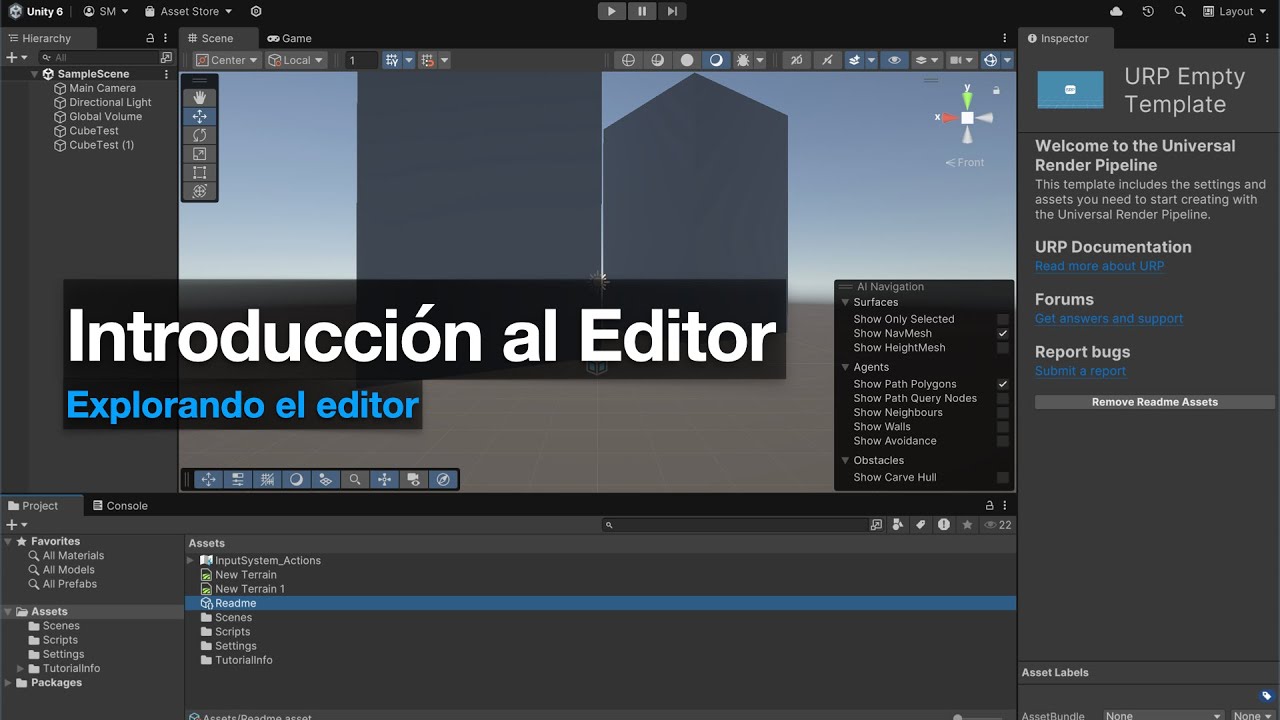This screenshot has height=720, width=1280.
Task: Uncheck Show NavMesh checkbox
Action: click(x=1003, y=333)
